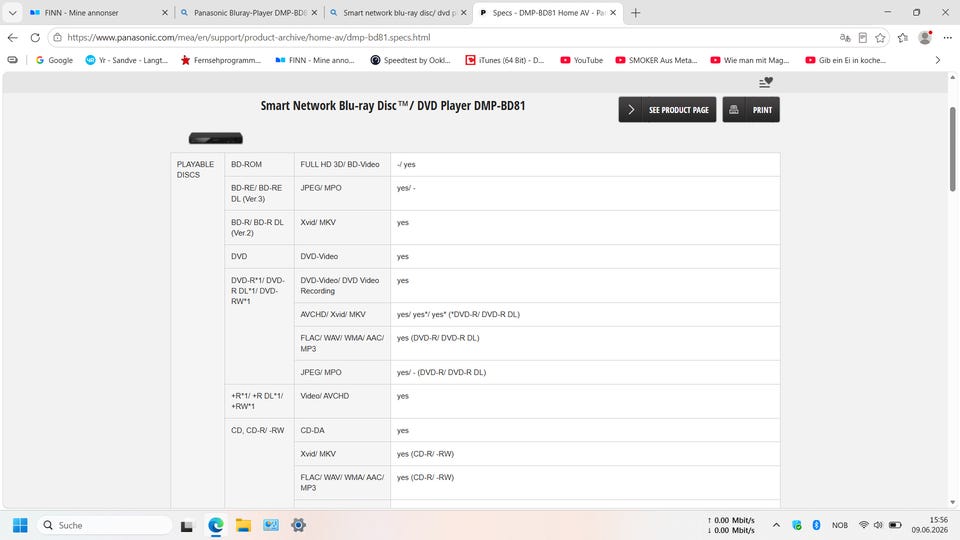The image size is (960, 540).
Task: Open the SMOKER Aus Meta bookmark
Action: tap(656, 60)
